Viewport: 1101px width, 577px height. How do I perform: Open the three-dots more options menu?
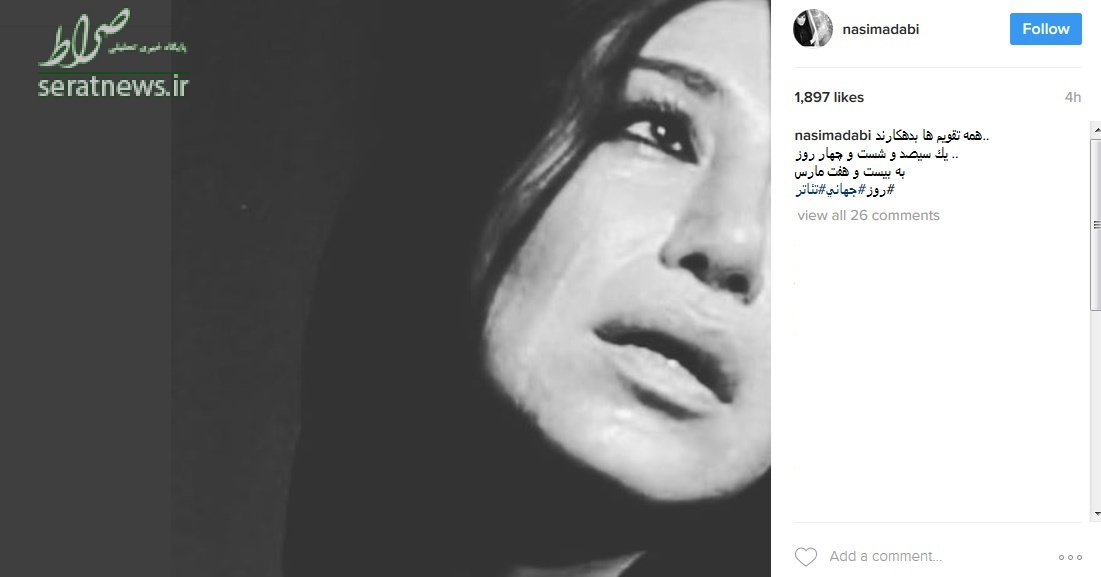1070,557
